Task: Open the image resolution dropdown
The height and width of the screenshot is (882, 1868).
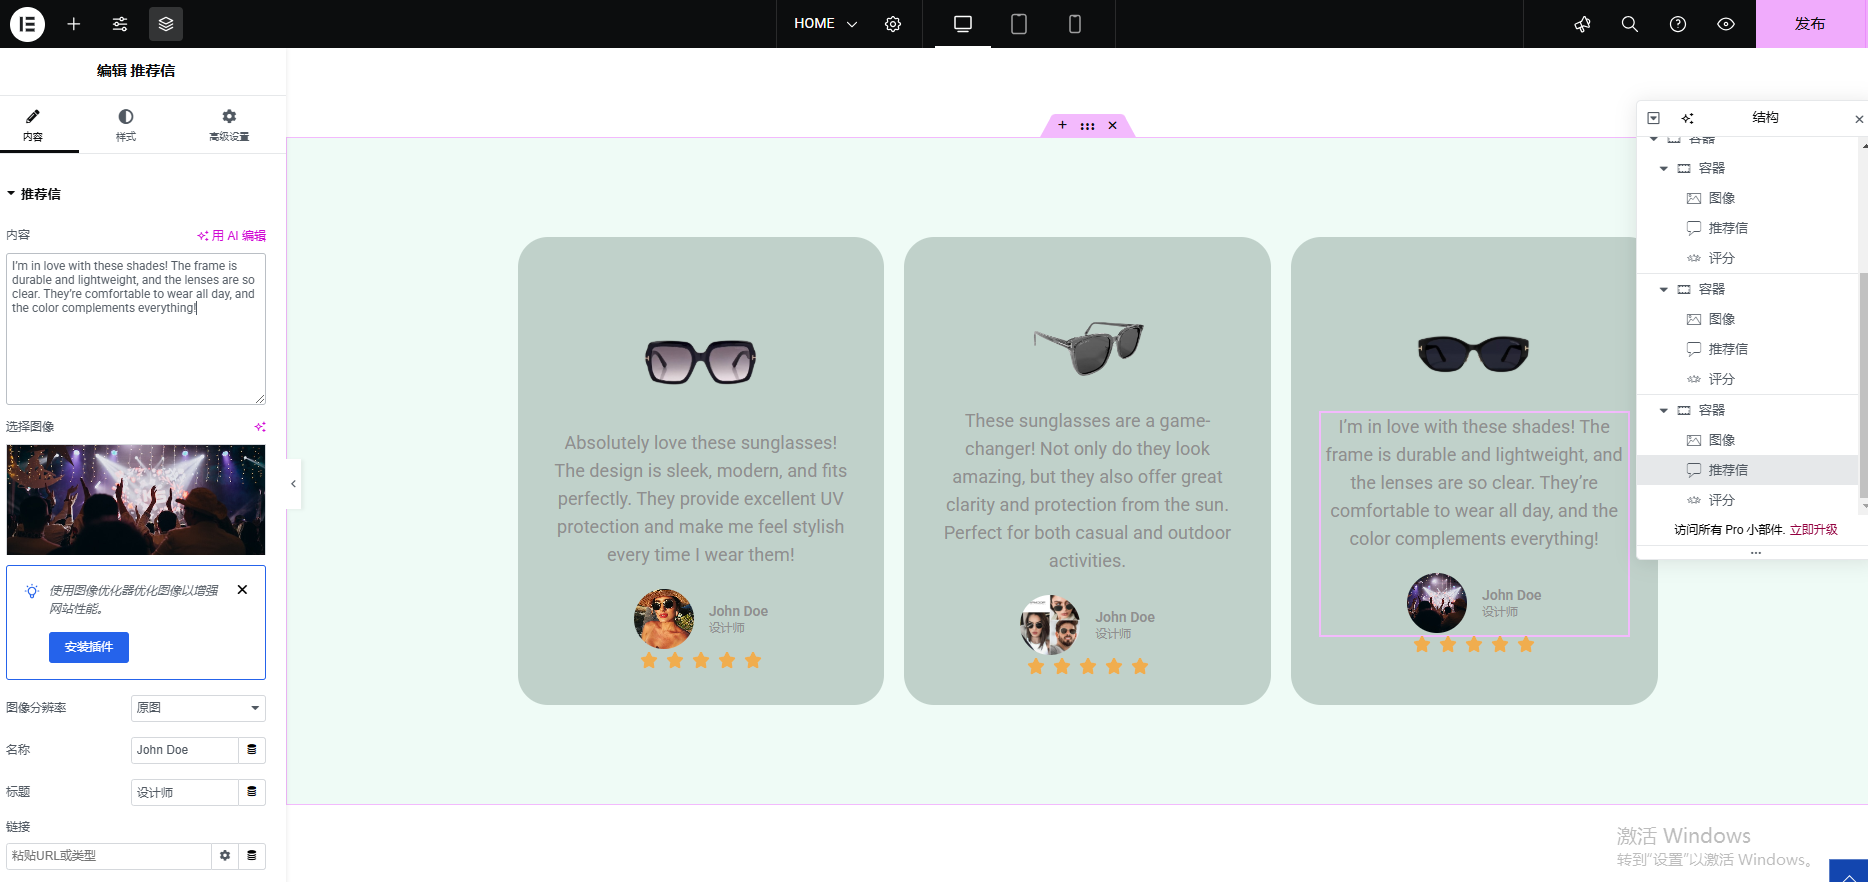Action: (198, 708)
